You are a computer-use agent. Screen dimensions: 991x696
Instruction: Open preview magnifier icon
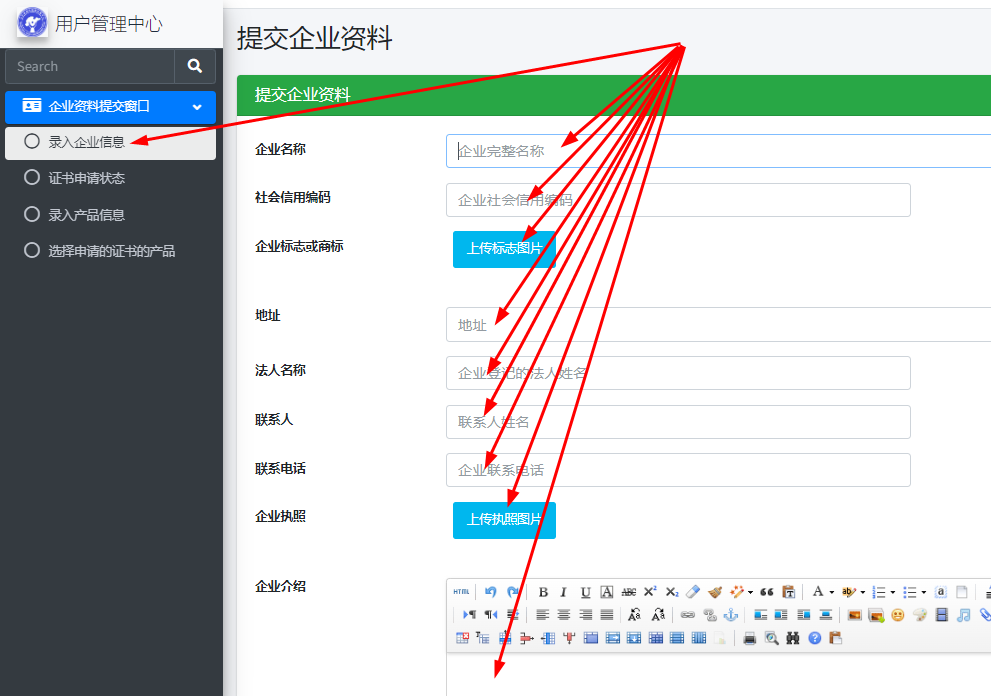771,638
